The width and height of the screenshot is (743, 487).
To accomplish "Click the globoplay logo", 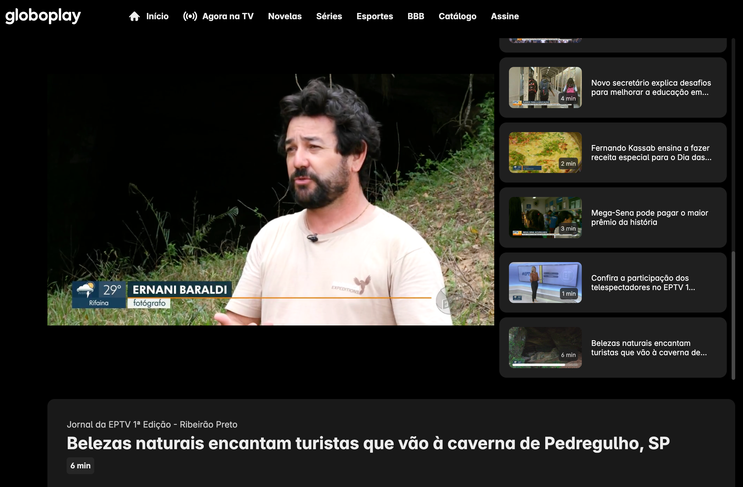I will [43, 16].
